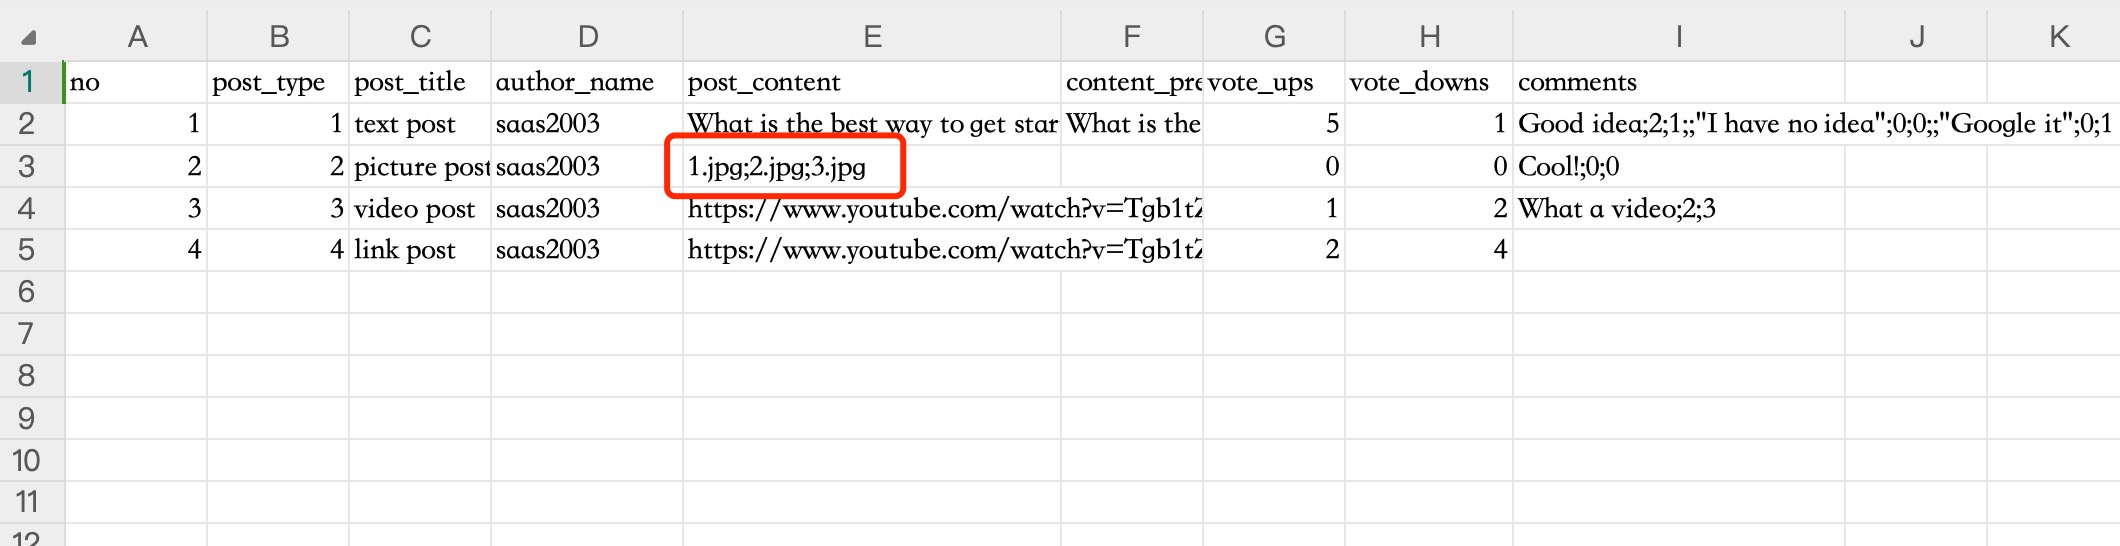Click the select-all corner triangle

(29, 38)
